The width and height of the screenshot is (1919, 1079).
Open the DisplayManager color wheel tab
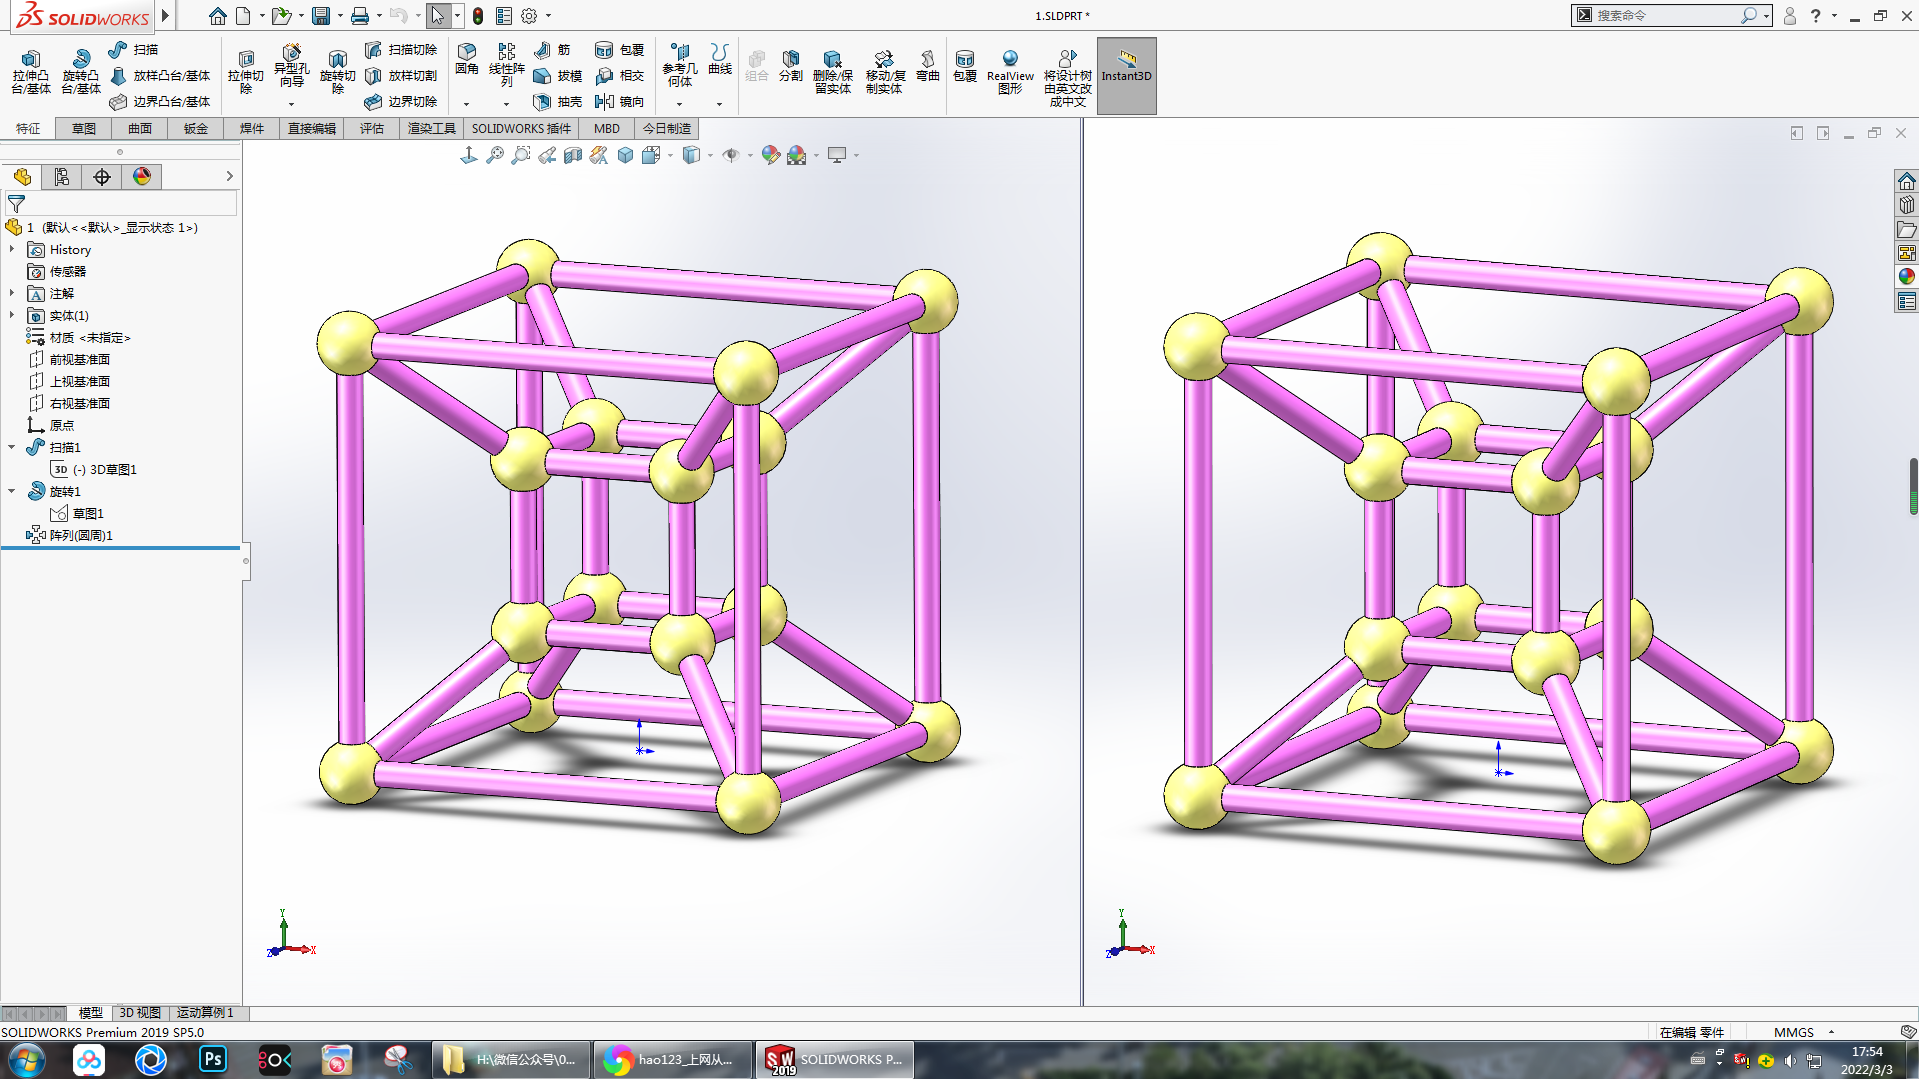(x=142, y=177)
